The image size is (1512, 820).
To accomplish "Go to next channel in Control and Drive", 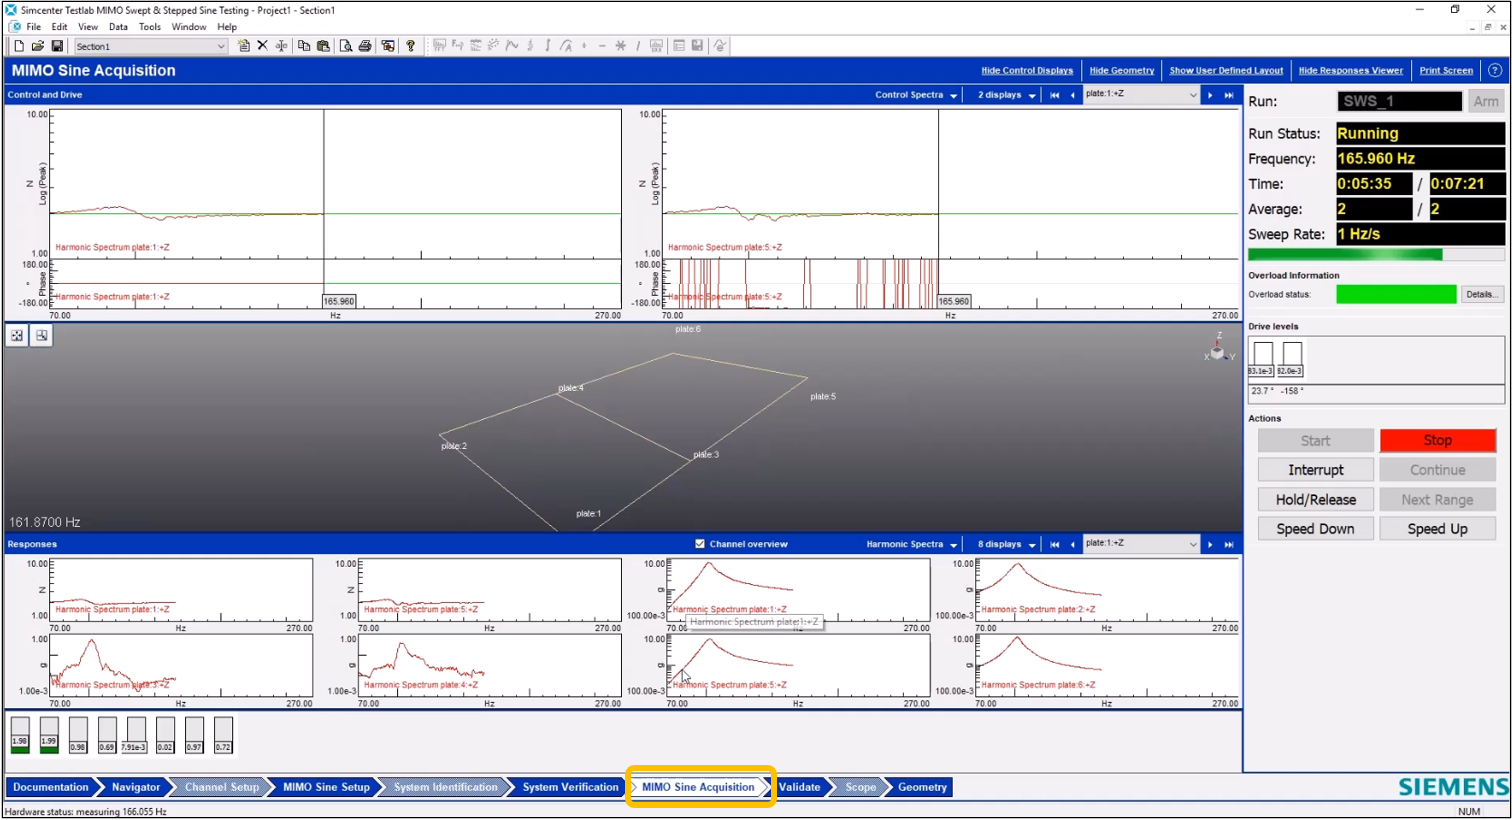I will [x=1210, y=95].
